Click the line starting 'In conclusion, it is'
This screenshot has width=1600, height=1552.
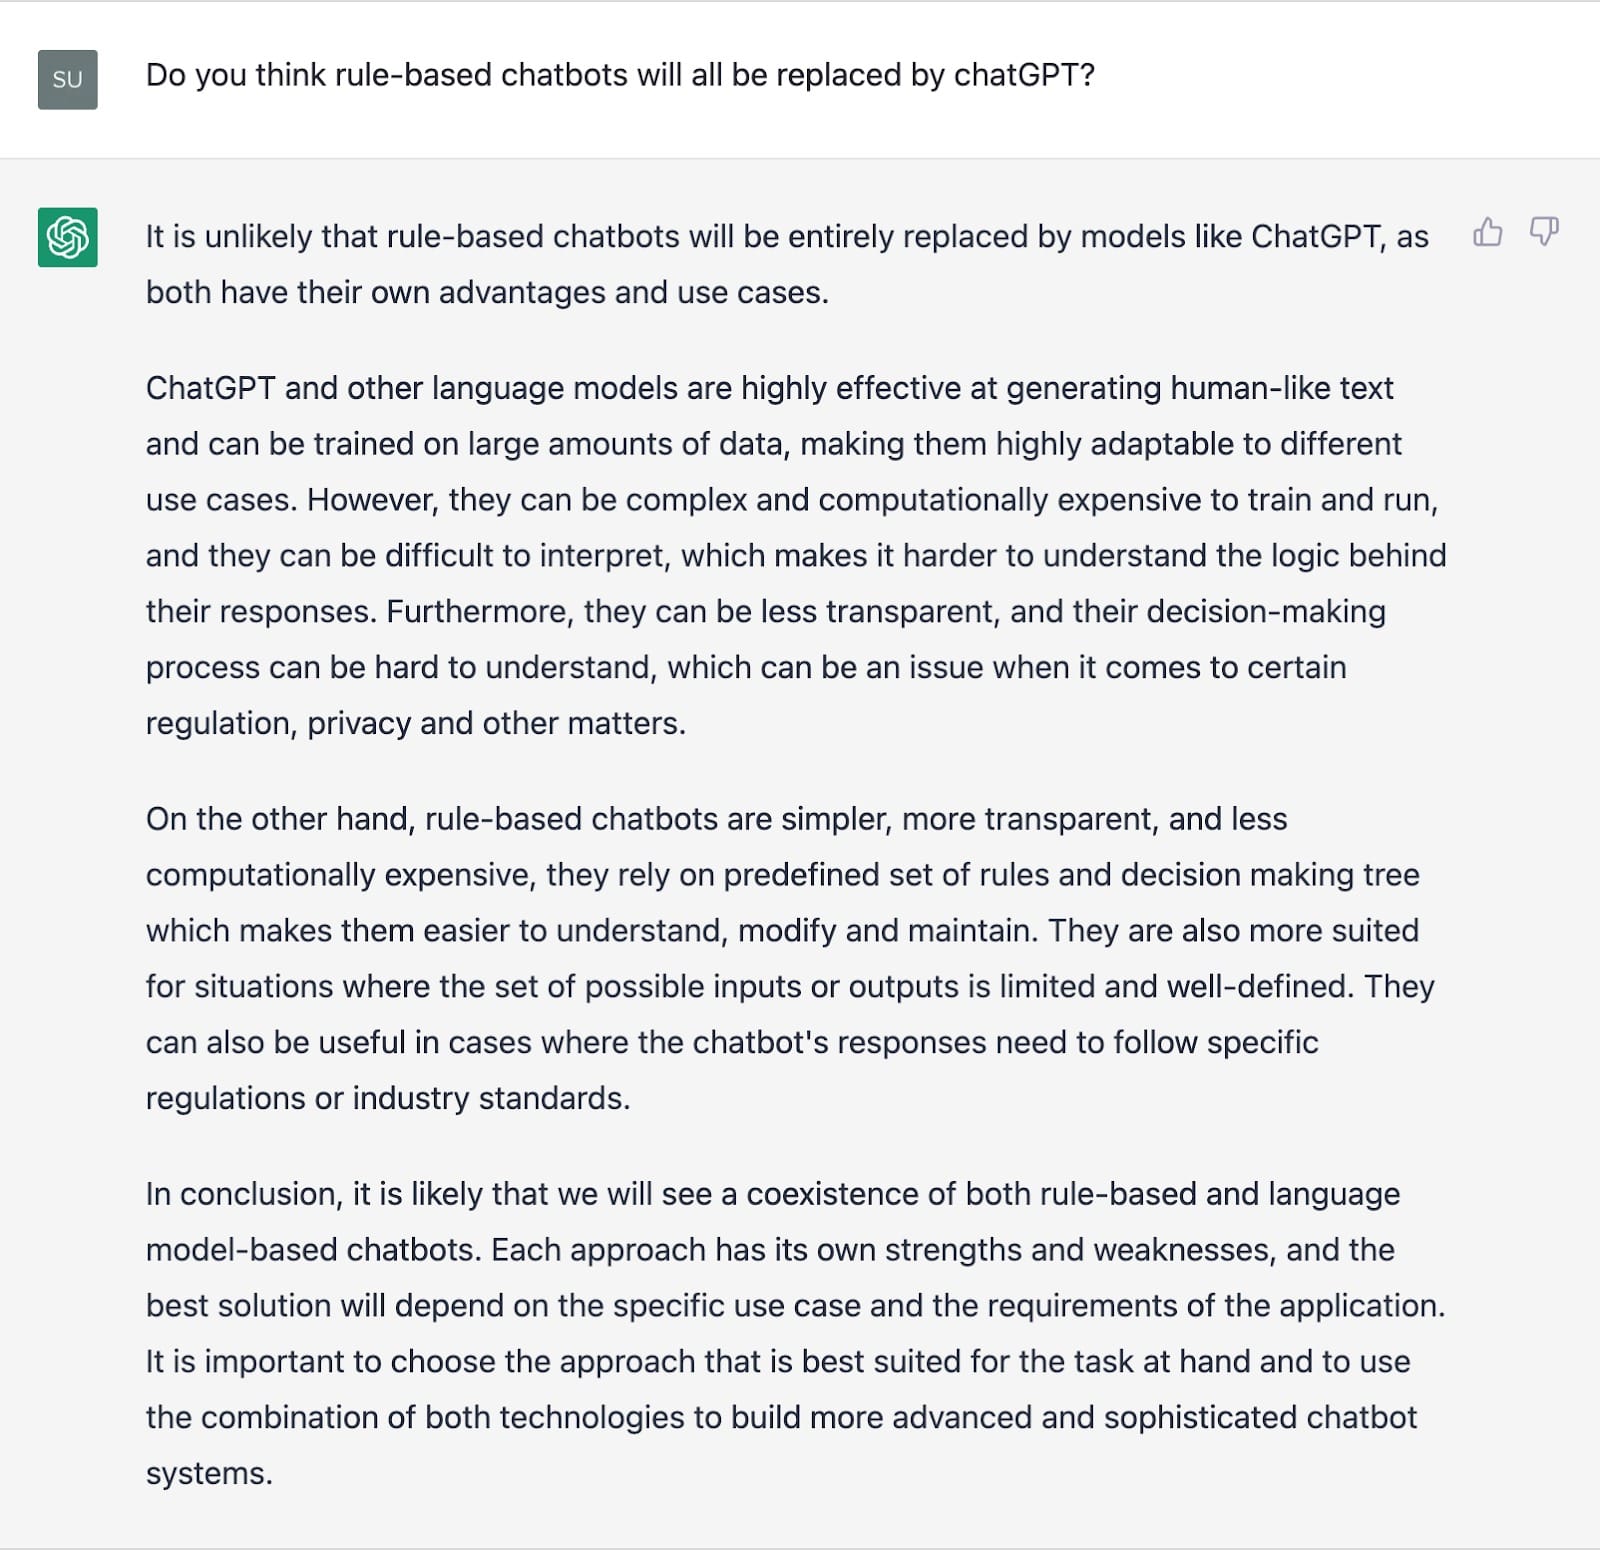pyautogui.click(x=773, y=1194)
